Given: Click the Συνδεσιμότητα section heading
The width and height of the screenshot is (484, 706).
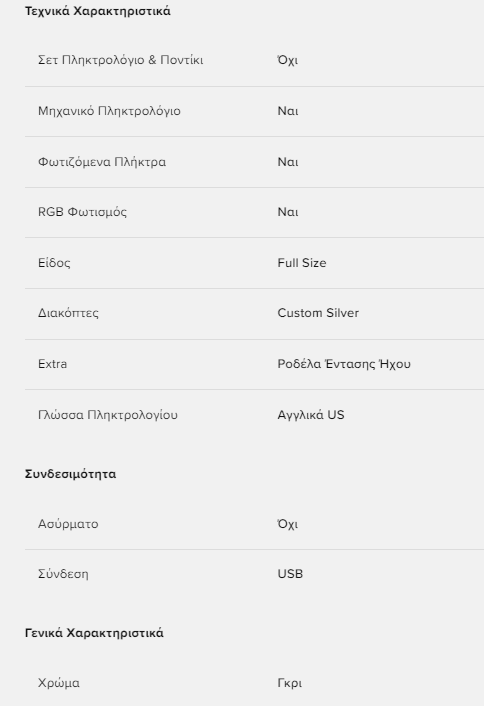Looking at the screenshot, I should click(70, 474).
